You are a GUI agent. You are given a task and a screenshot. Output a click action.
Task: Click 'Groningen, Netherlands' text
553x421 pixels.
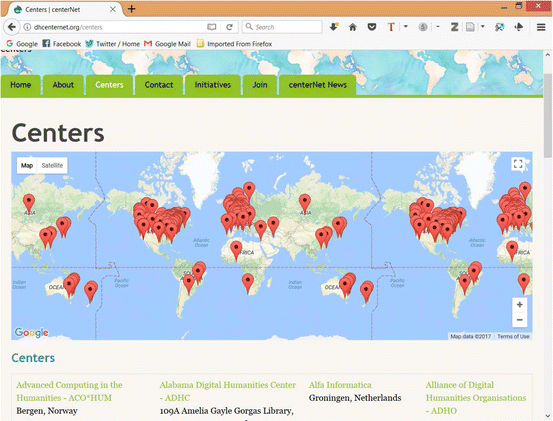pos(355,398)
